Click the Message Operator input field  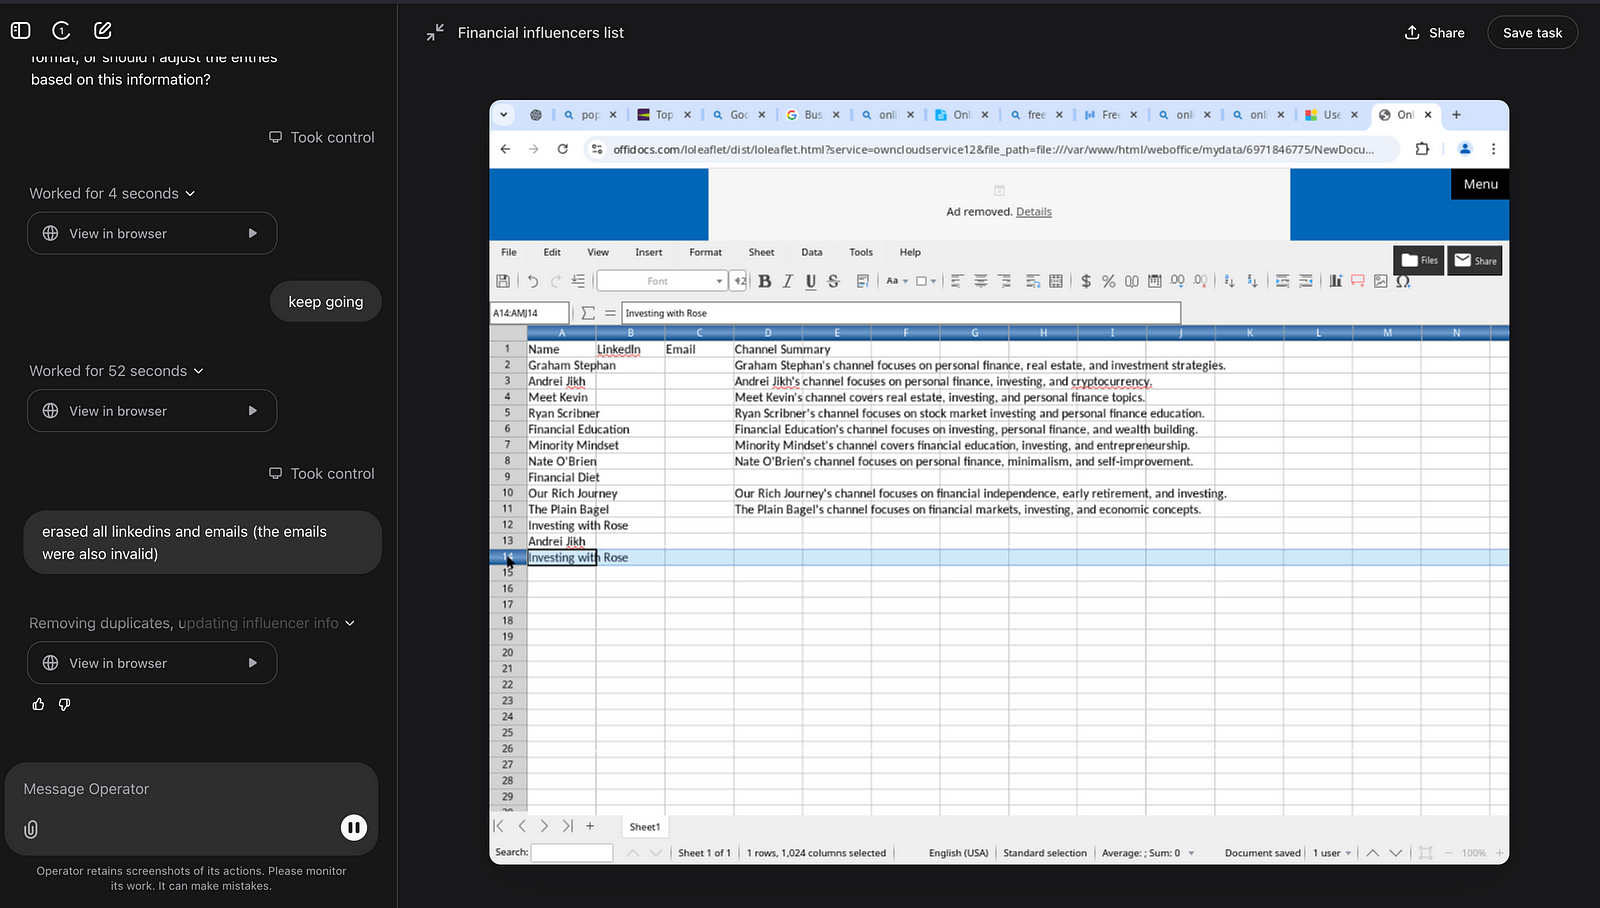pyautogui.click(x=190, y=790)
